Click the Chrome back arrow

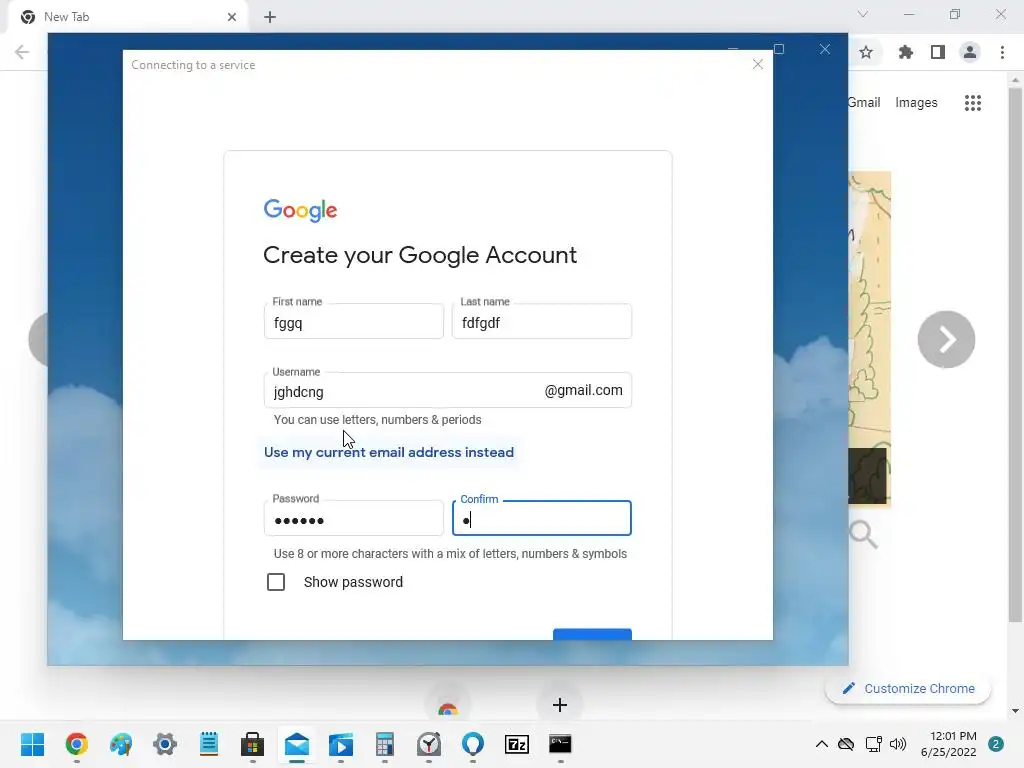22,52
